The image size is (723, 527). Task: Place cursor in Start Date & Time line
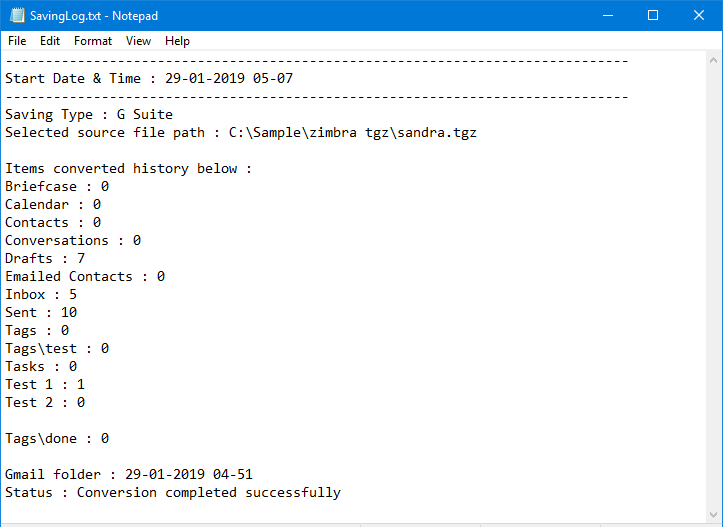[x=149, y=78]
